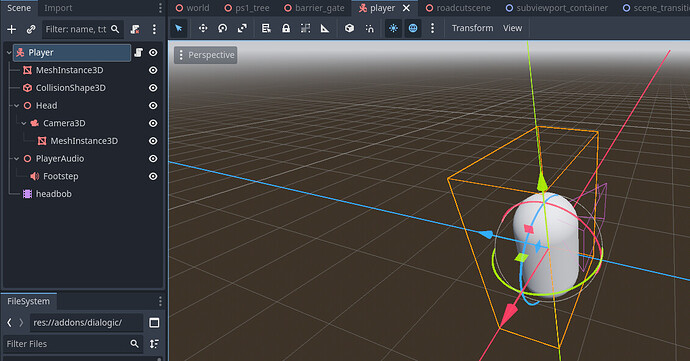The width and height of the screenshot is (690, 361).
Task: Choose the Scale mode tool
Action: pos(242,28)
